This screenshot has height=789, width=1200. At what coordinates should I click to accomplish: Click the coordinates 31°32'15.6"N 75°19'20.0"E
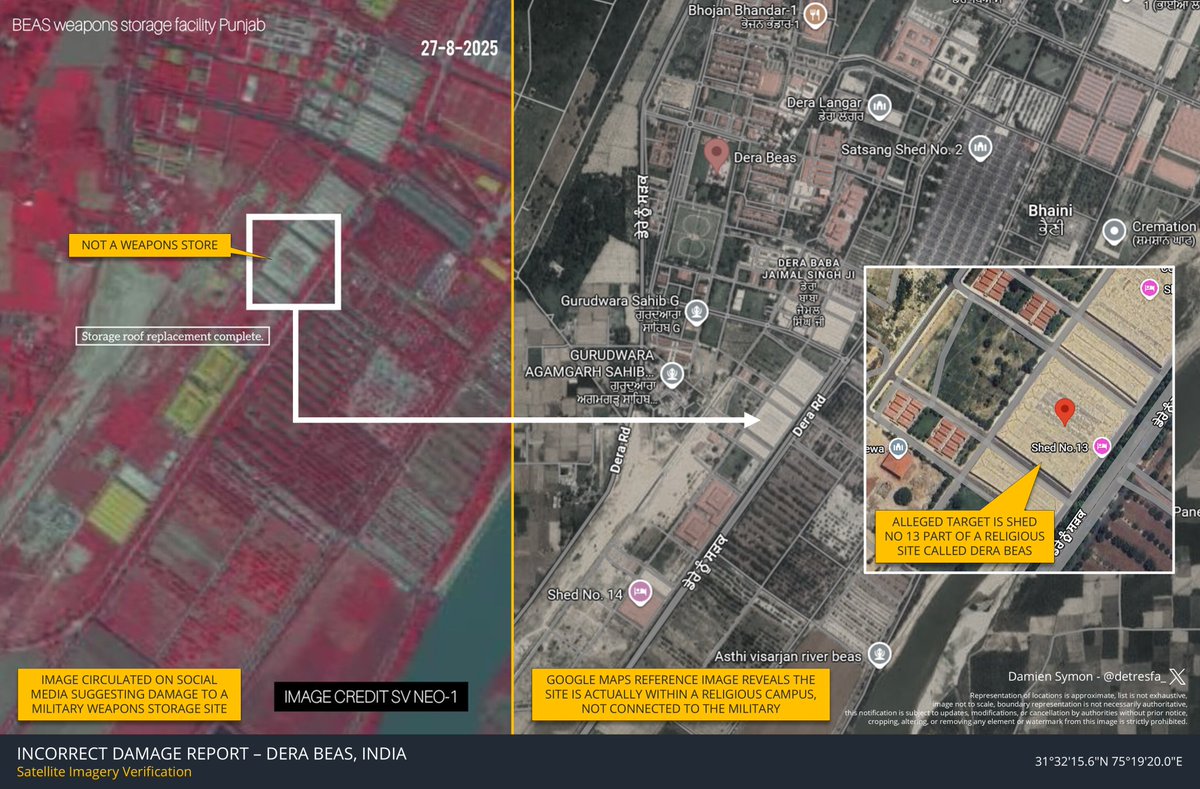tap(1108, 763)
